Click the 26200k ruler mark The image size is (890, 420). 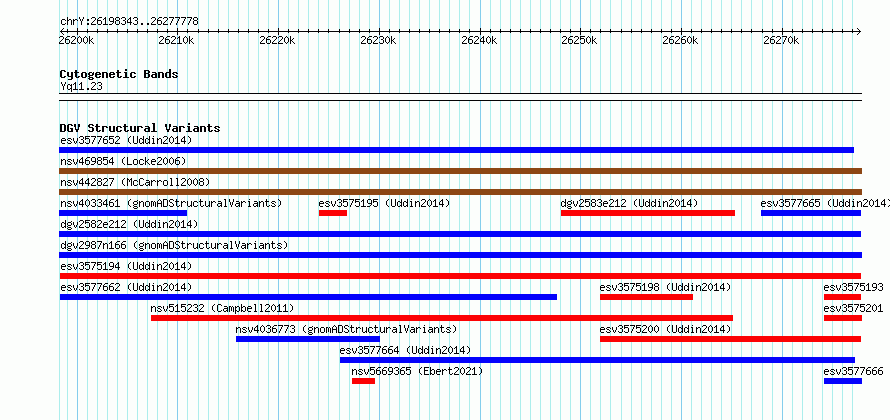point(77,40)
